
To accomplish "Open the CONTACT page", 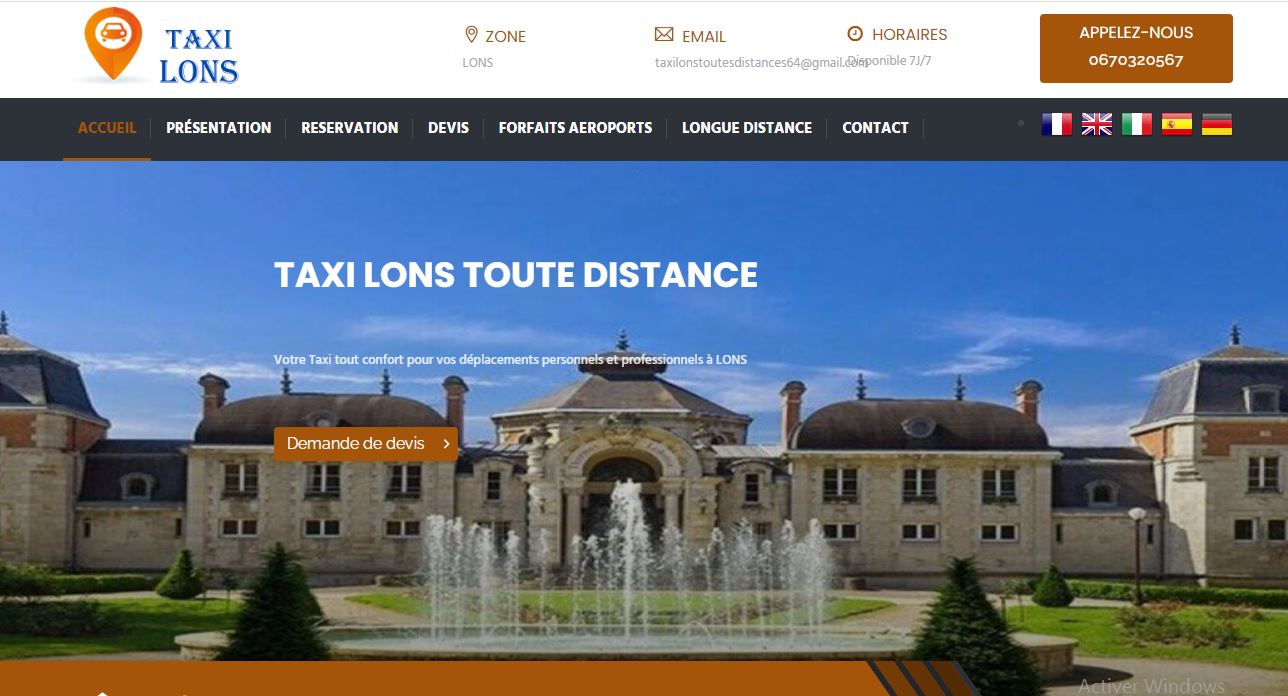I will pyautogui.click(x=875, y=128).
